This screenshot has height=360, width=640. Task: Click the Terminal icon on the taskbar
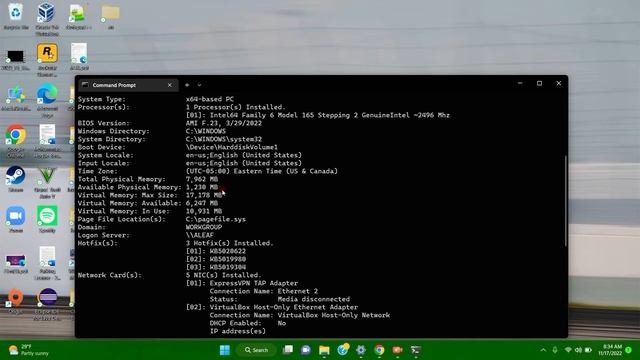[x=416, y=350]
